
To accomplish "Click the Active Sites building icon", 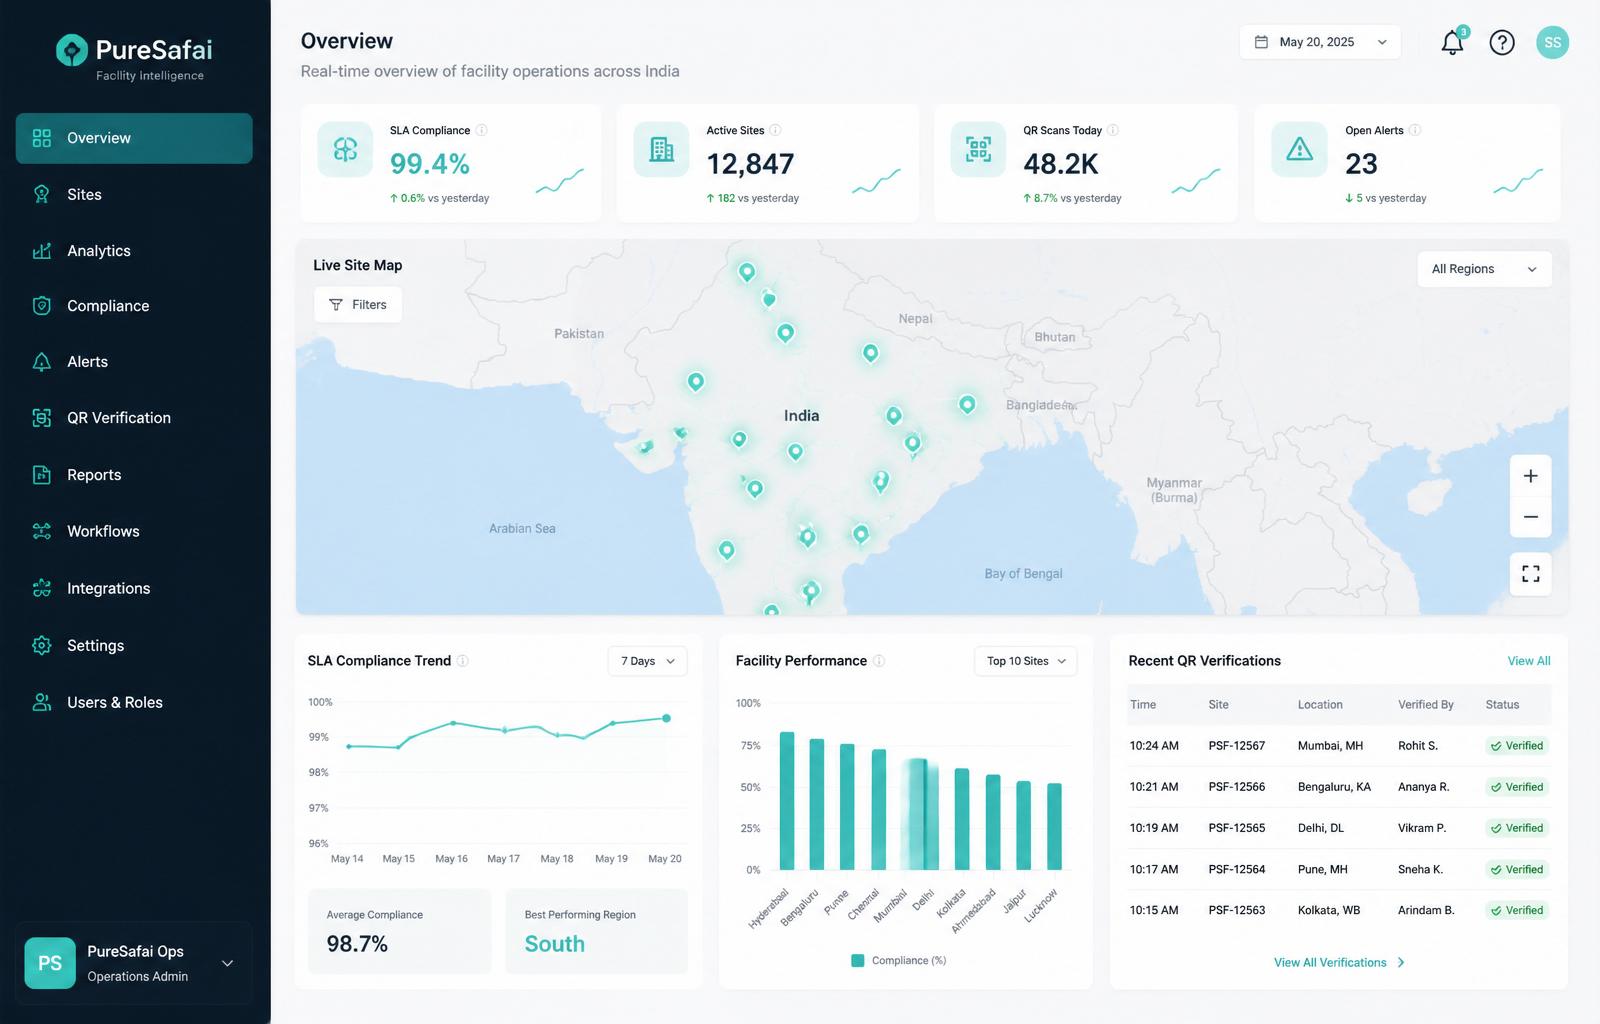I will [x=662, y=150].
